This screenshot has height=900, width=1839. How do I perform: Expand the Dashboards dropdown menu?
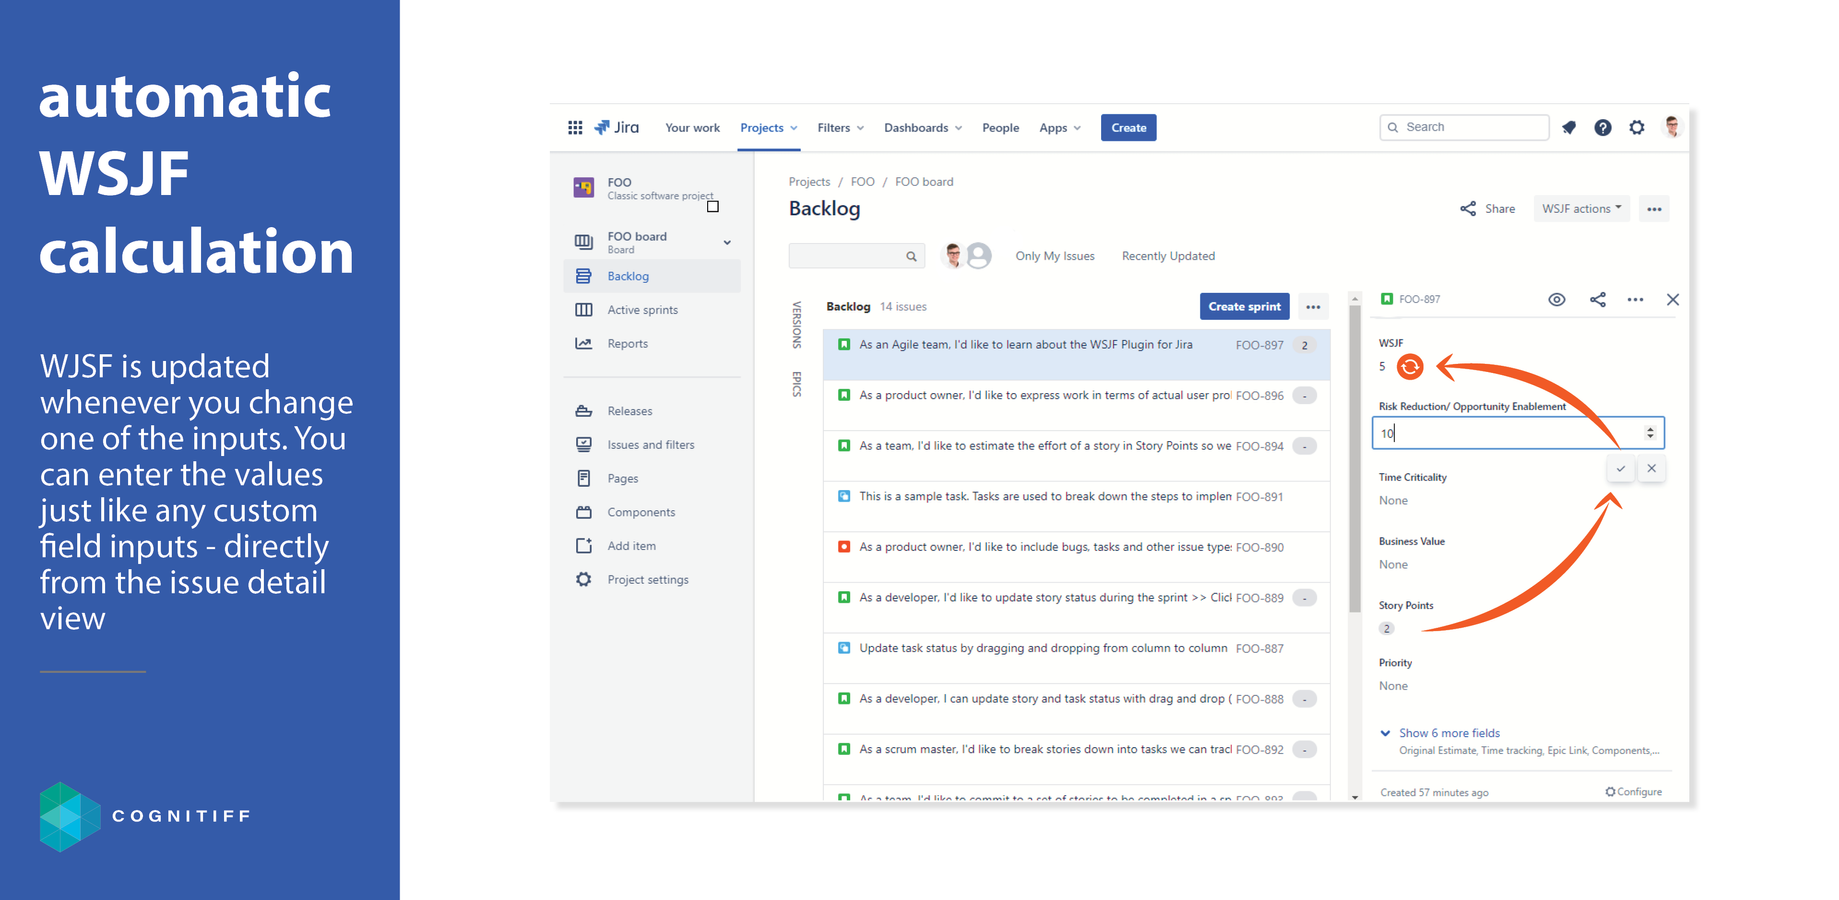(923, 128)
